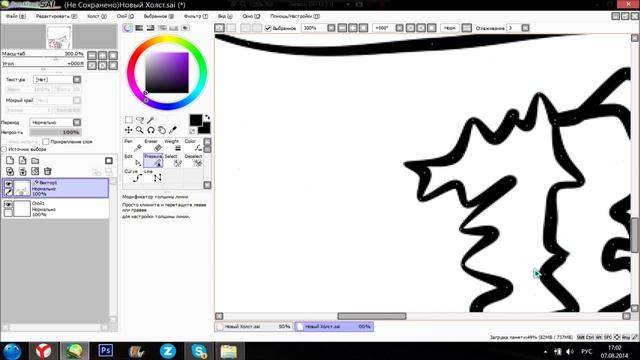
Task: Select the Вектор1 layer
Action: click(x=56, y=188)
